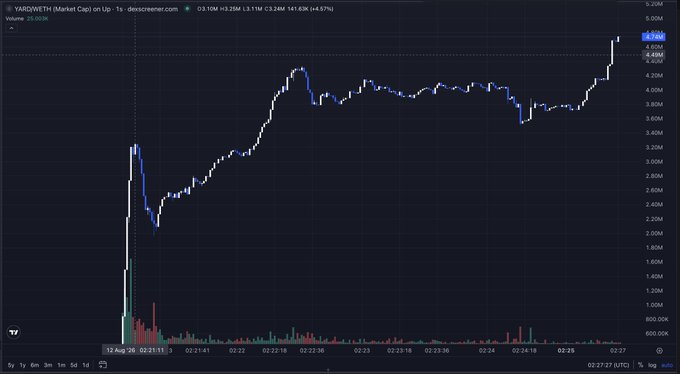The height and width of the screenshot is (374, 680).
Task: Click the 4.74M current price label
Action: click(654, 37)
